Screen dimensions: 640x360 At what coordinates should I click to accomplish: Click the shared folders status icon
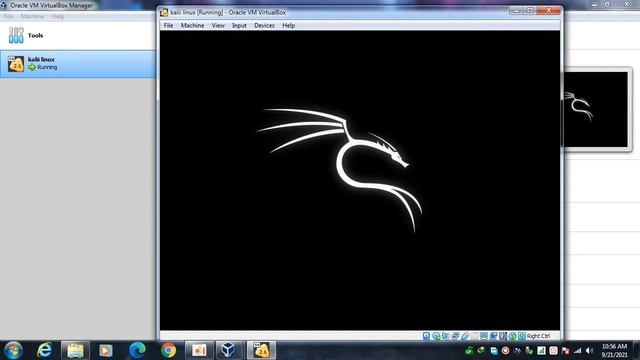click(x=474, y=336)
